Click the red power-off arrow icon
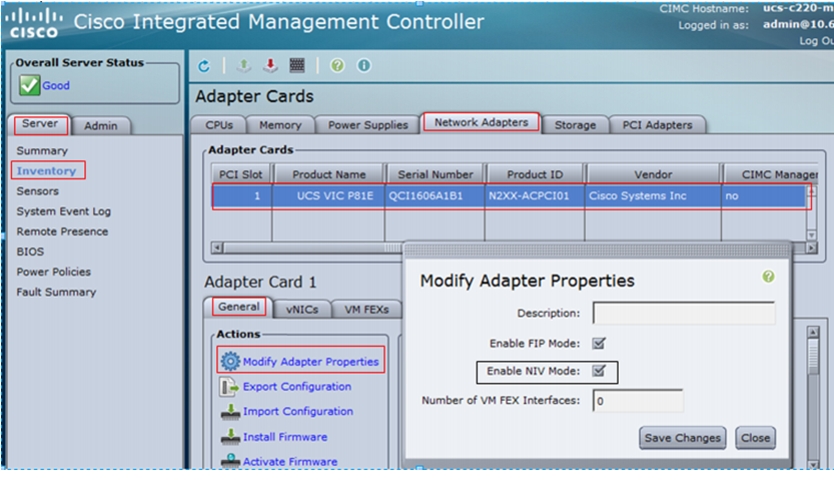834x483 pixels. click(x=270, y=65)
